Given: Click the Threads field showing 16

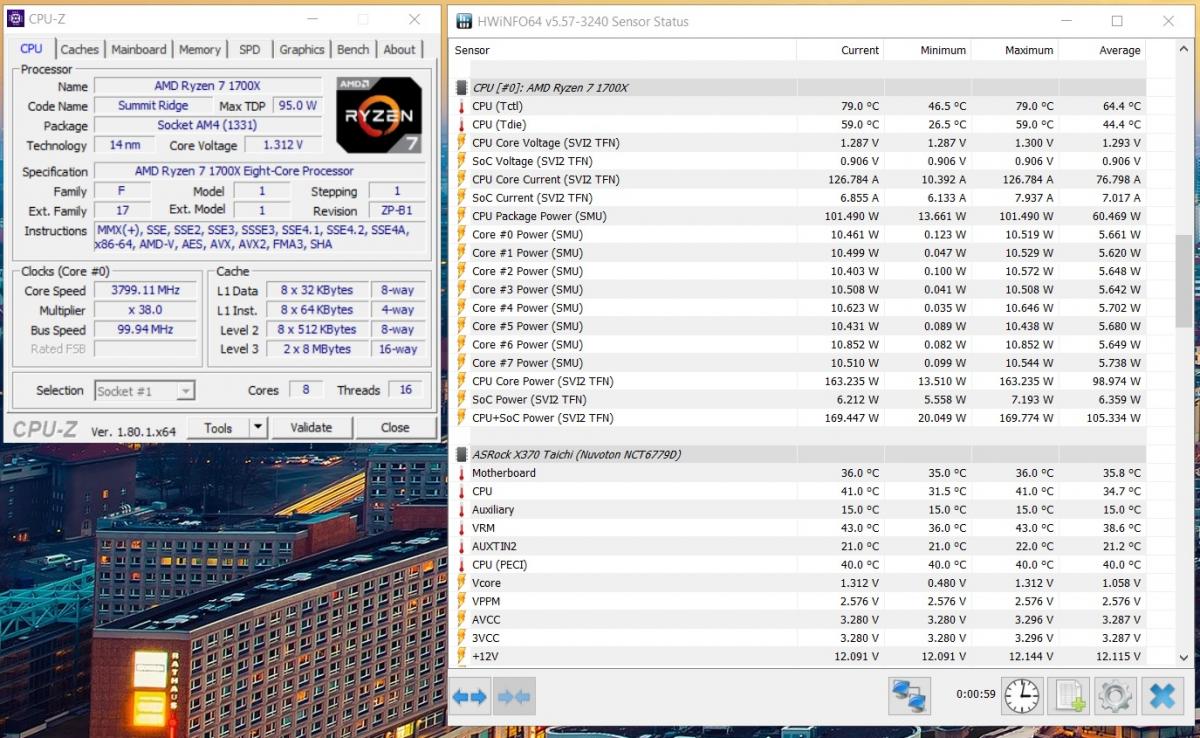Looking at the screenshot, I should pyautogui.click(x=406, y=390).
